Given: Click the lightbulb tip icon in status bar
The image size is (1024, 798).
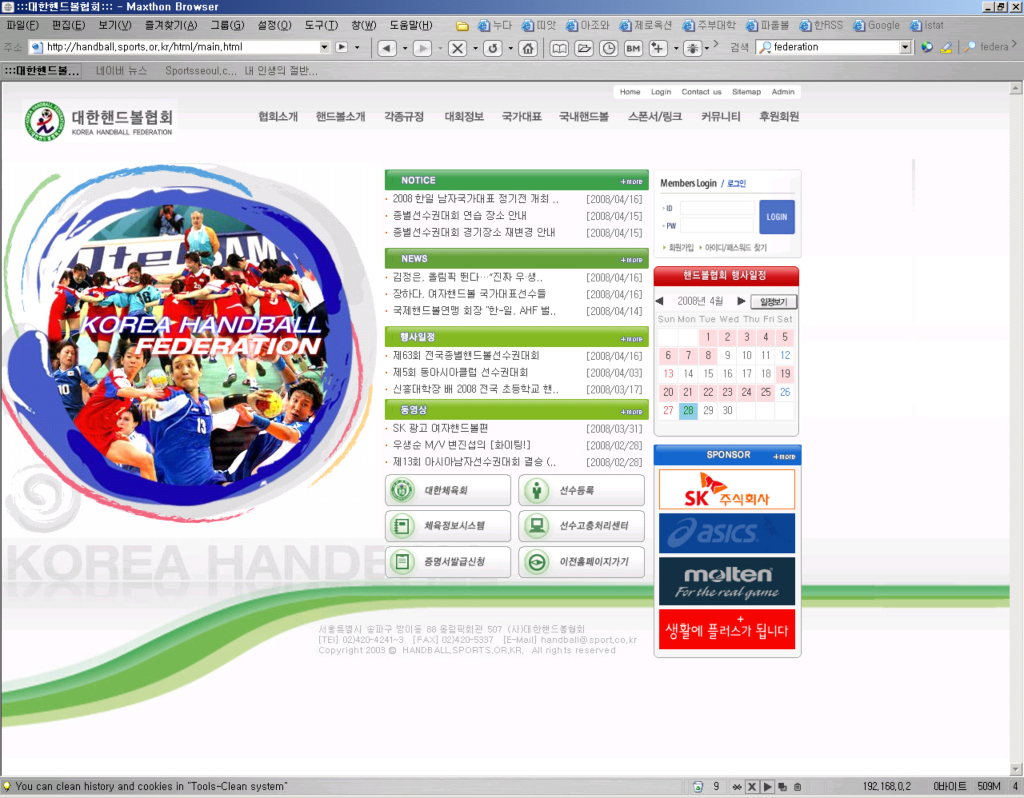Looking at the screenshot, I should [x=7, y=786].
